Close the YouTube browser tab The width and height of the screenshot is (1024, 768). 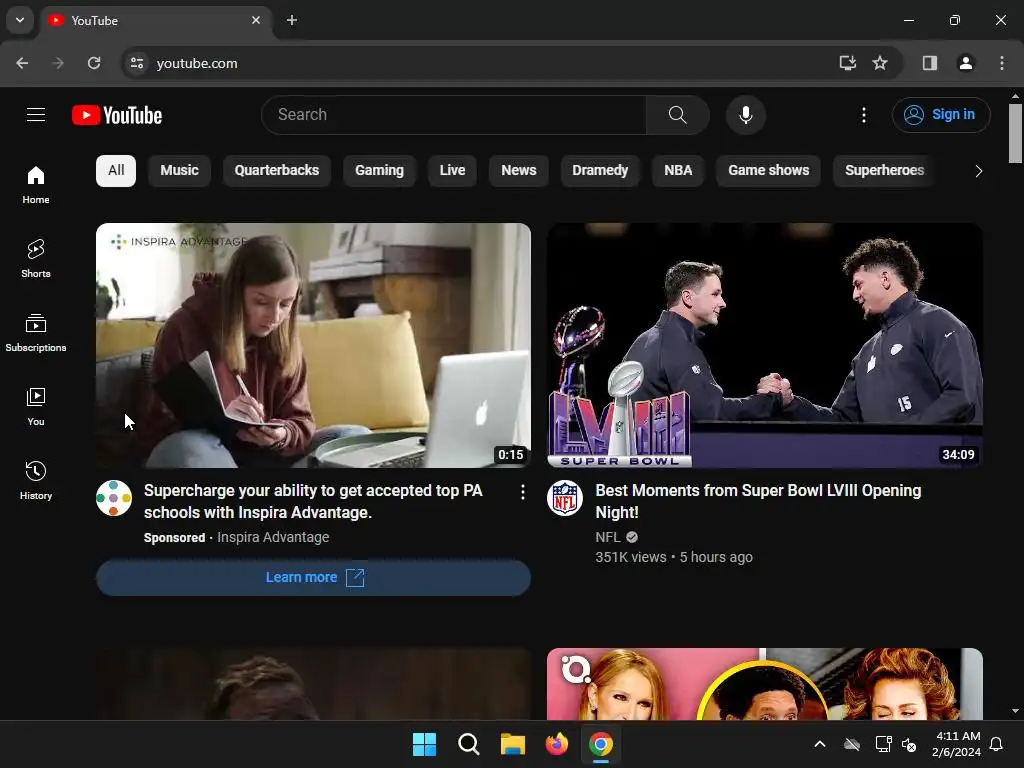tap(256, 20)
